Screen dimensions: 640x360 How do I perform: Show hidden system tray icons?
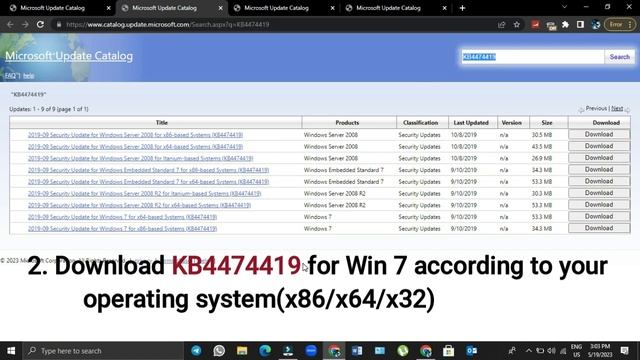529,351
